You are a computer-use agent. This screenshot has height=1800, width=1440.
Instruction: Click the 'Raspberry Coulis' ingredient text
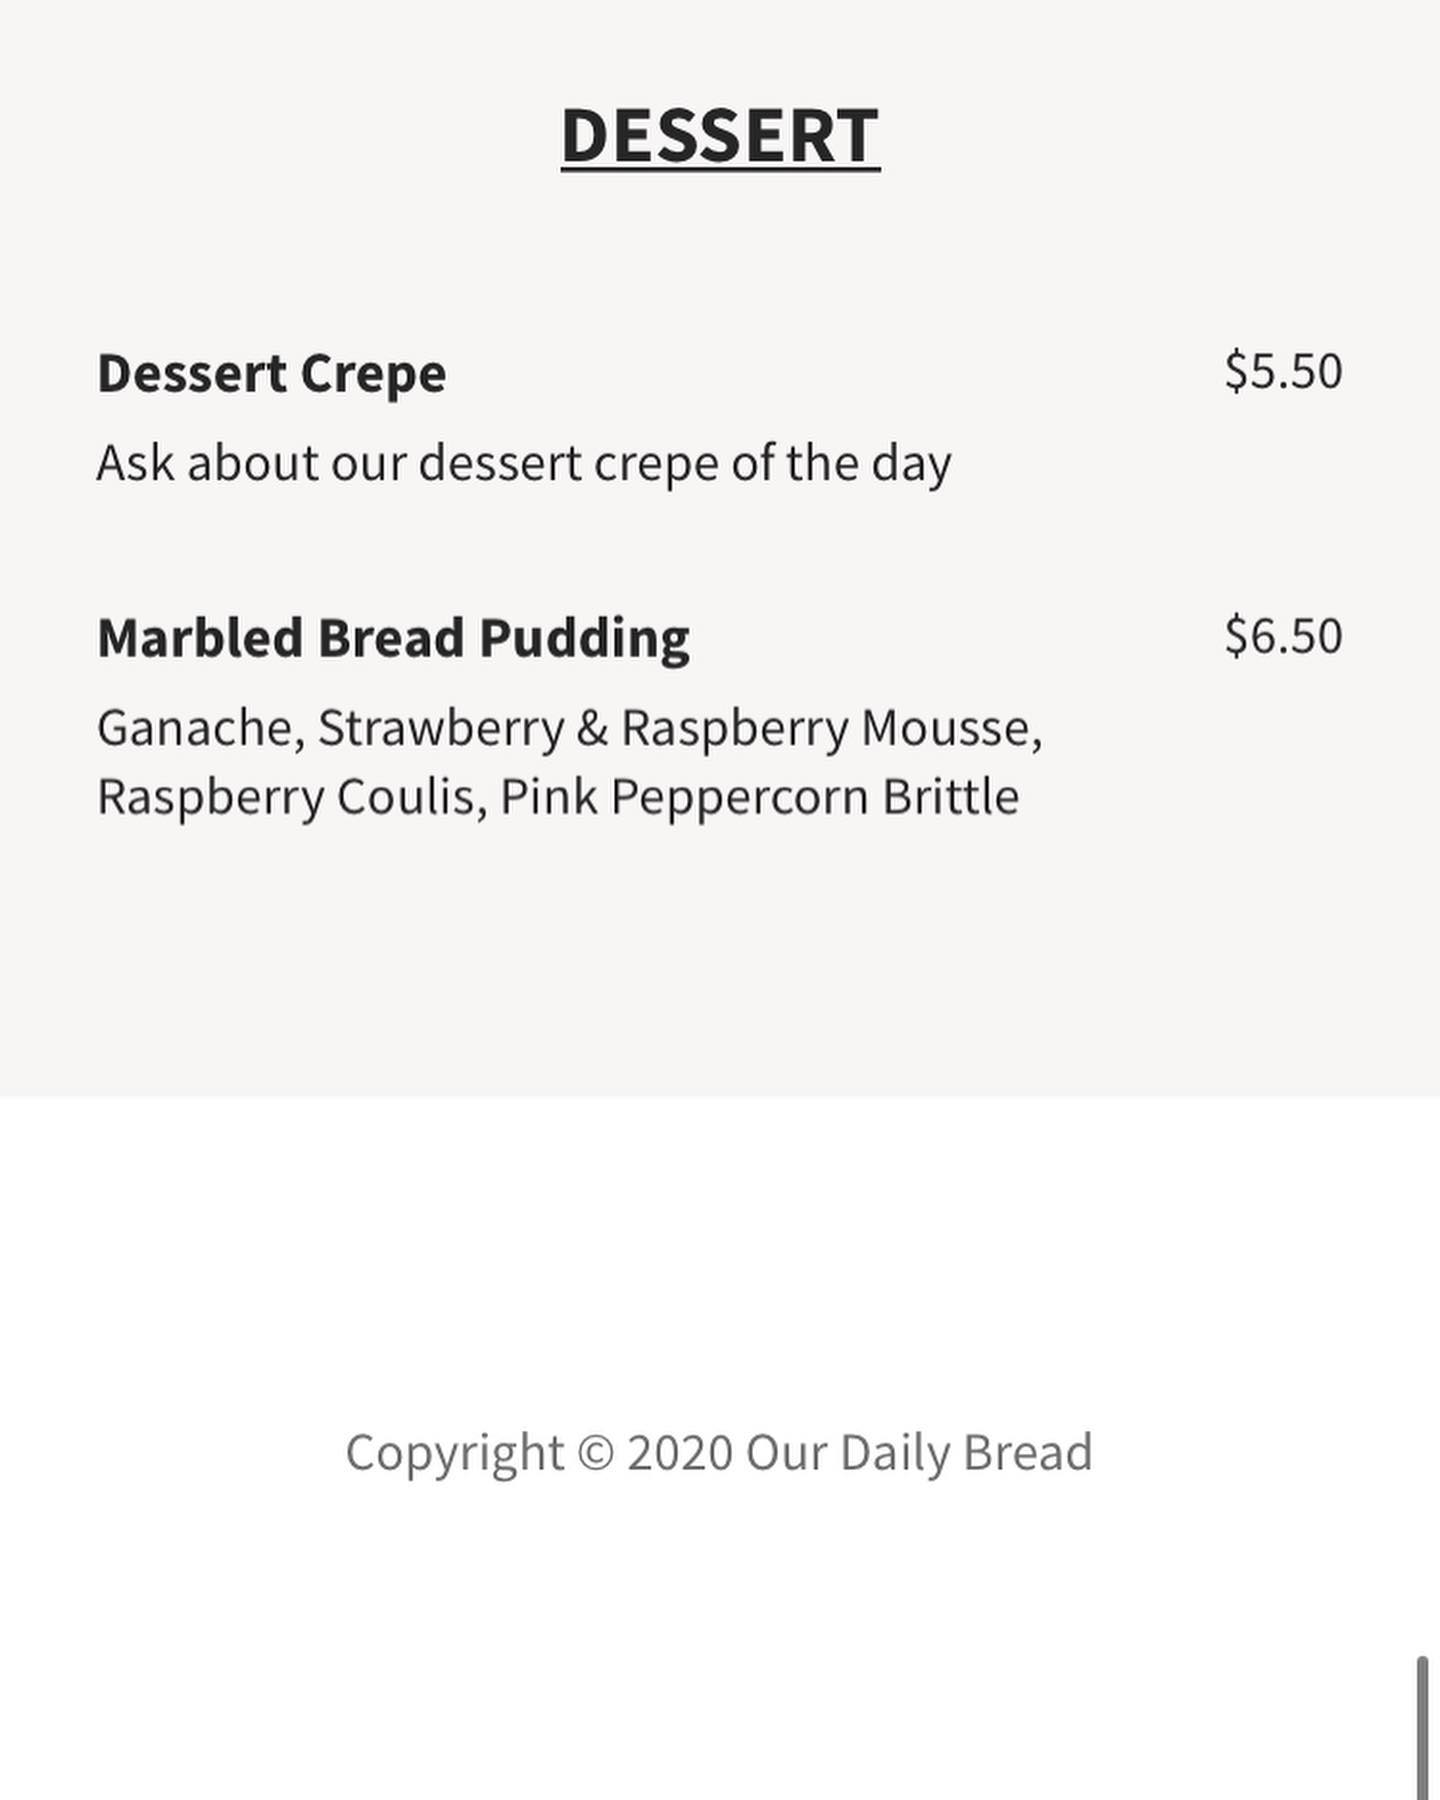(x=285, y=798)
